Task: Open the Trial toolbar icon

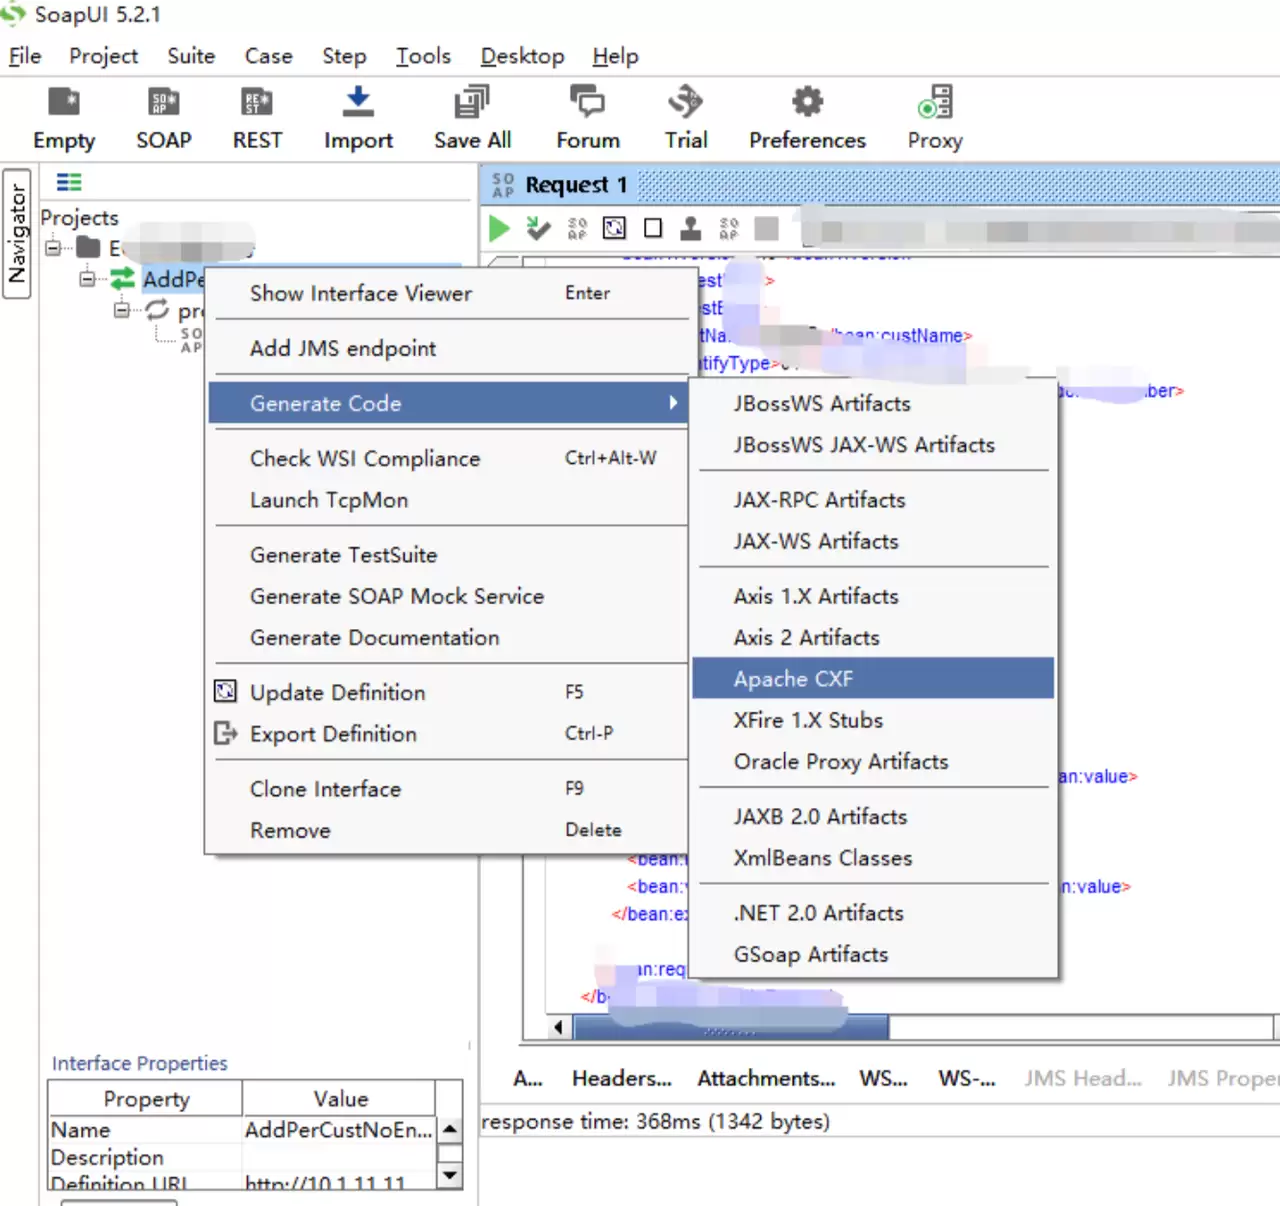Action: coord(686,102)
